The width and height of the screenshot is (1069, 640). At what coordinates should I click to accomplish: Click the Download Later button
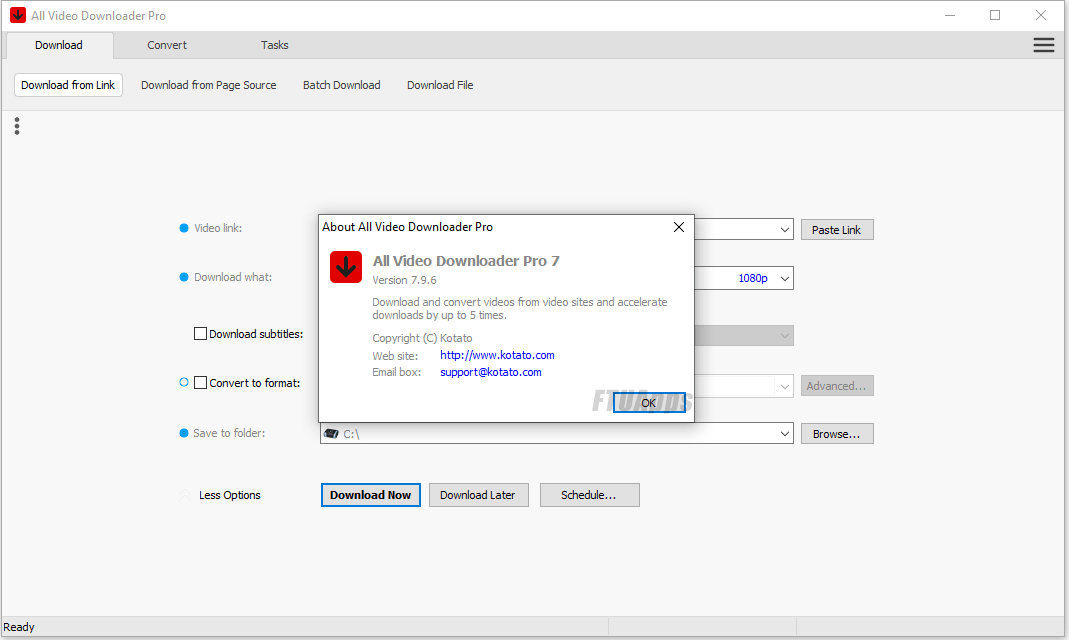click(478, 495)
